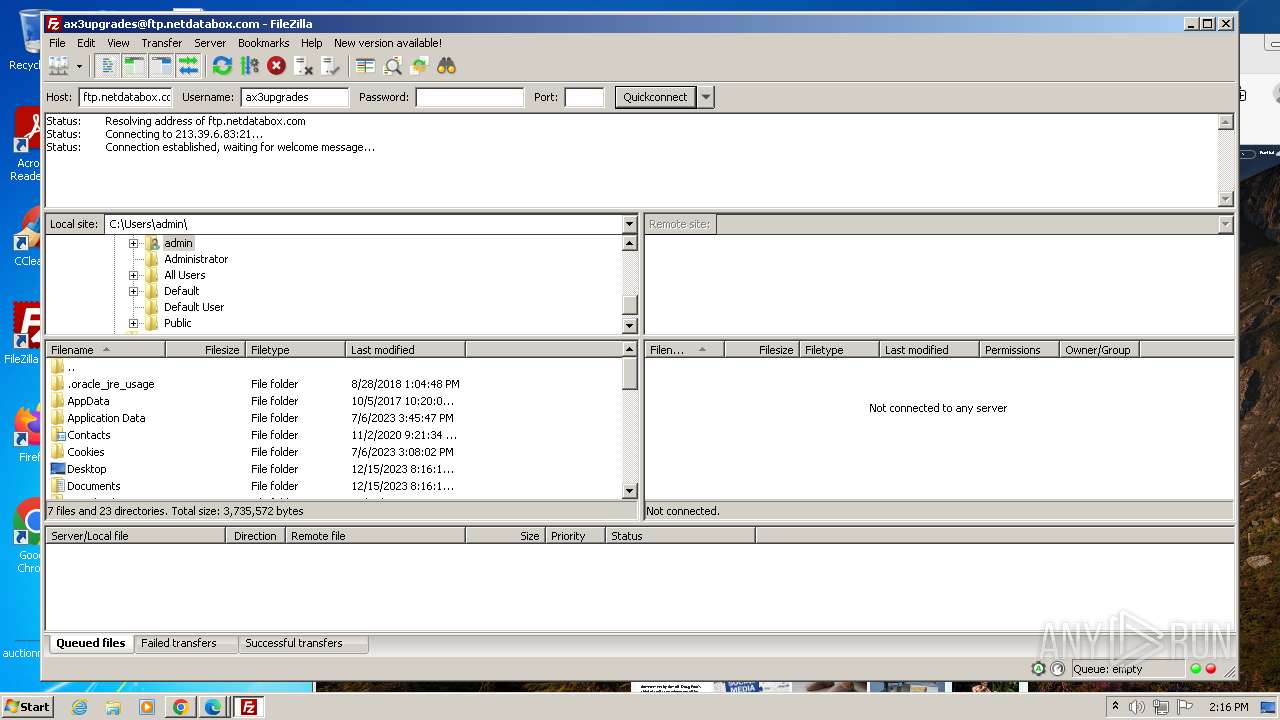The image size is (1280, 720).
Task: Expand the Default folder tree node
Action: [133, 291]
